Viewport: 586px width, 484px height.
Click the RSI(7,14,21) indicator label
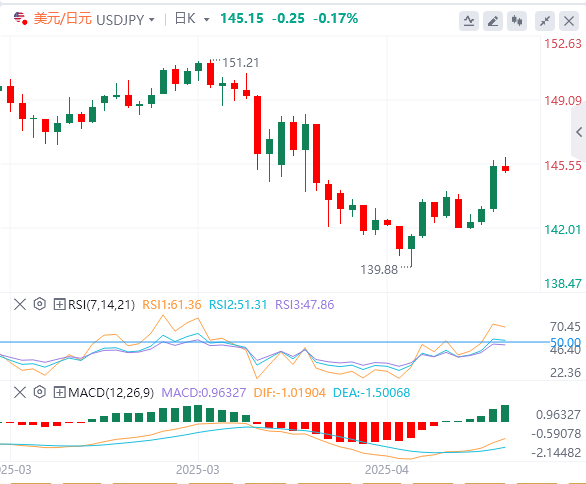coord(101,305)
